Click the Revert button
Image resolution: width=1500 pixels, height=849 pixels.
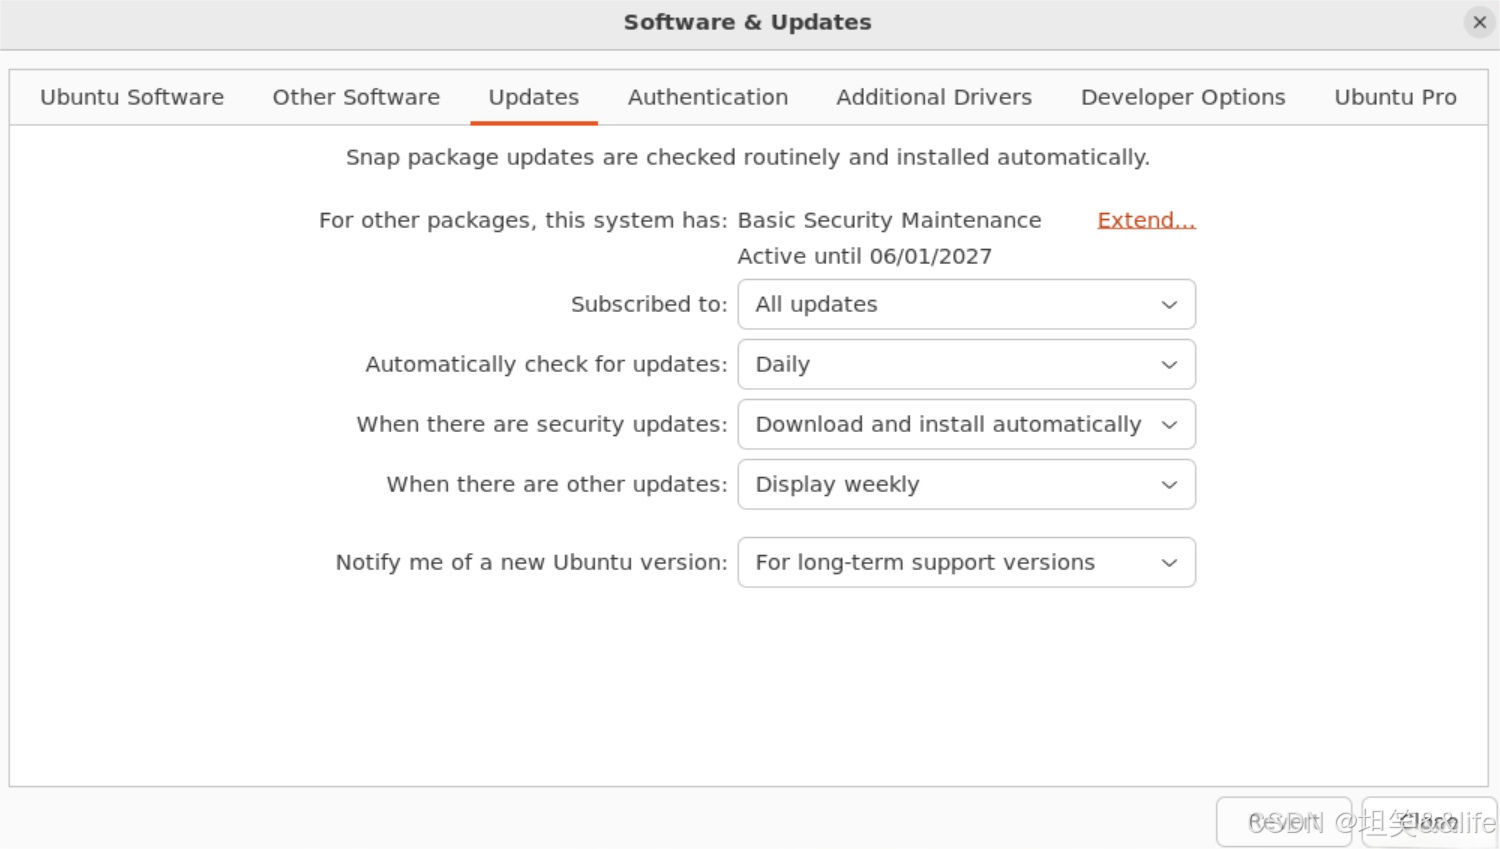1284,822
